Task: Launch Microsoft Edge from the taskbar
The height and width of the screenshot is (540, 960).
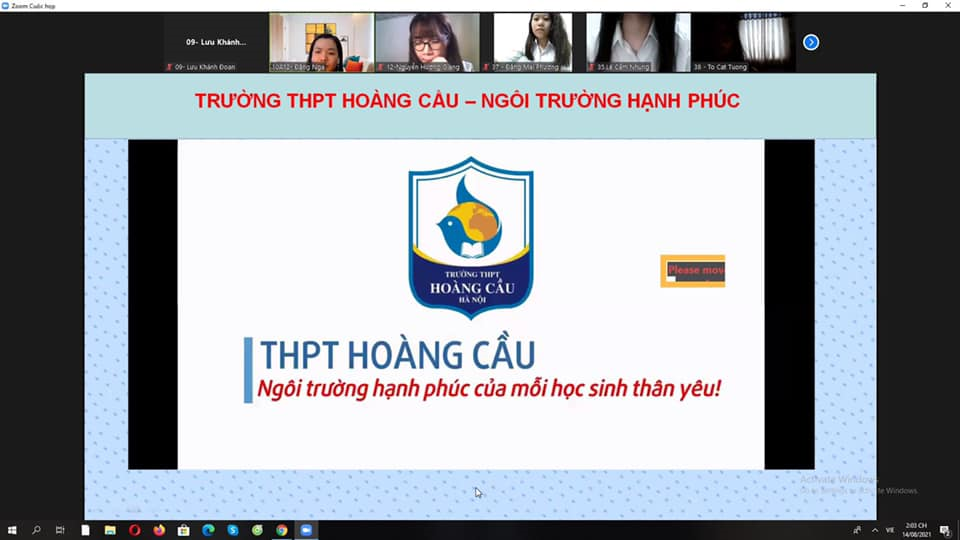Action: click(208, 529)
